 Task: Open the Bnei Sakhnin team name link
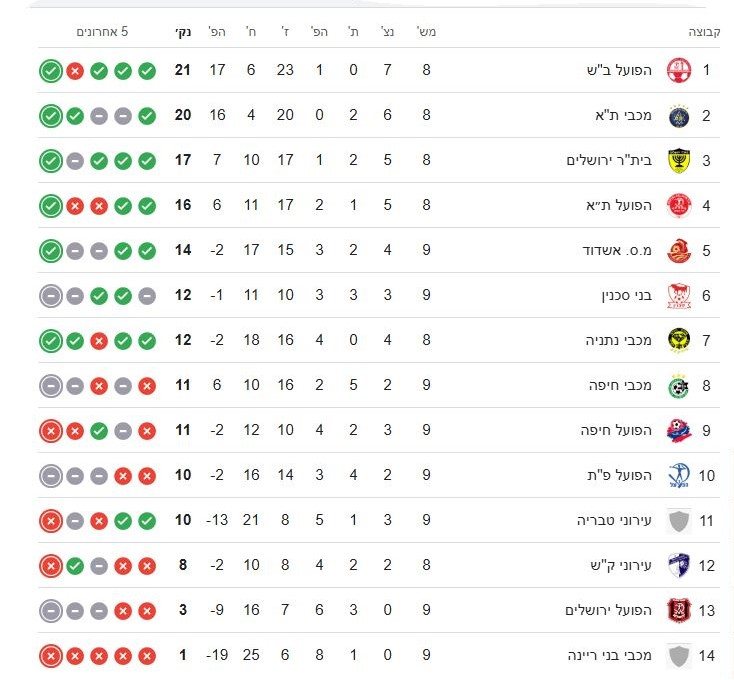pyautogui.click(x=627, y=296)
